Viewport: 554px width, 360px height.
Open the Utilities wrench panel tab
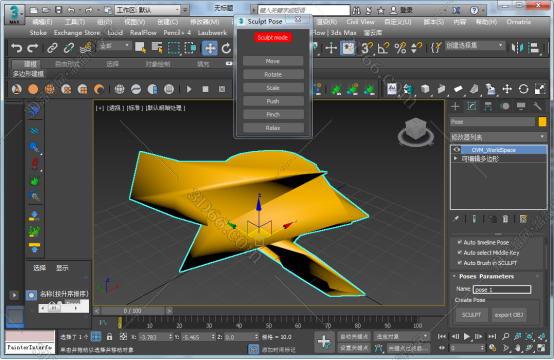click(x=537, y=106)
